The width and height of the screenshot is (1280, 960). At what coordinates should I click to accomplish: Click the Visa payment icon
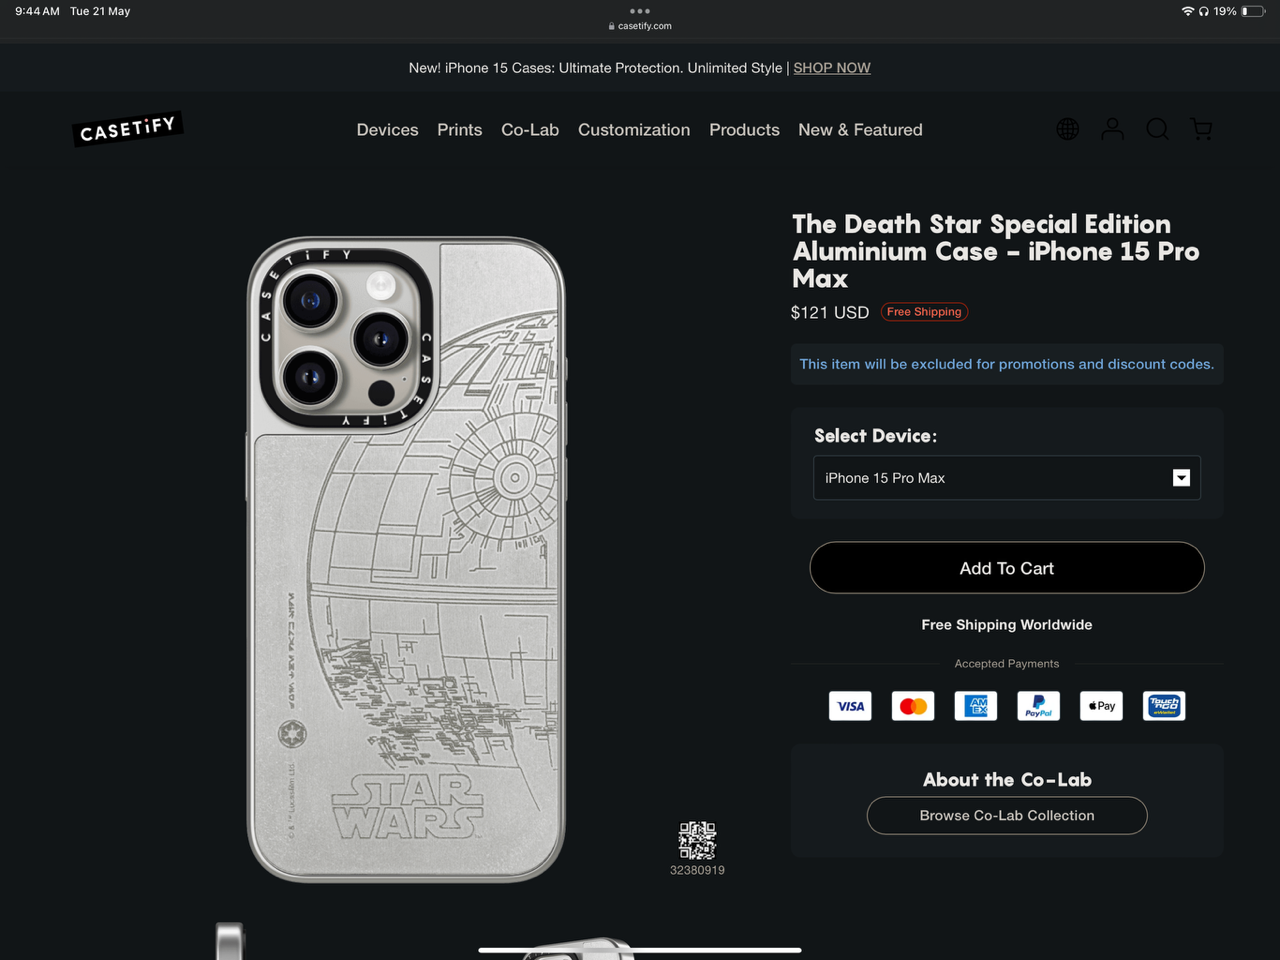(850, 706)
